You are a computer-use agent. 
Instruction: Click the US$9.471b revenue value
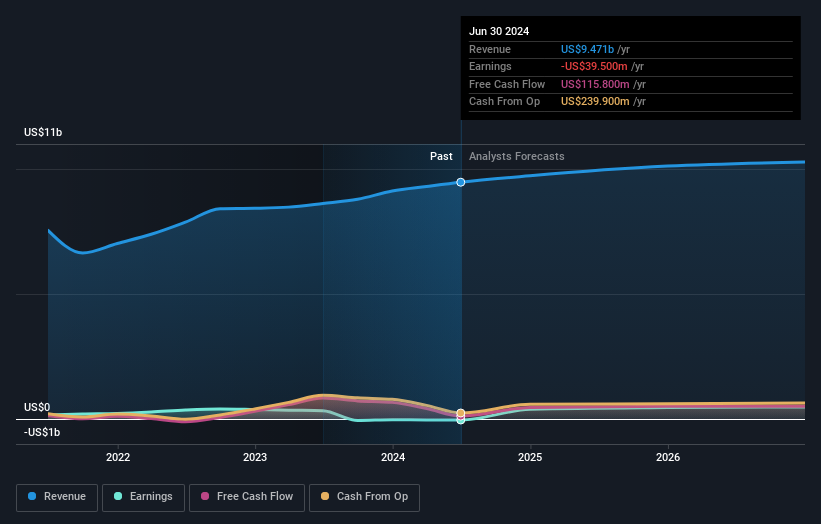tap(587, 49)
